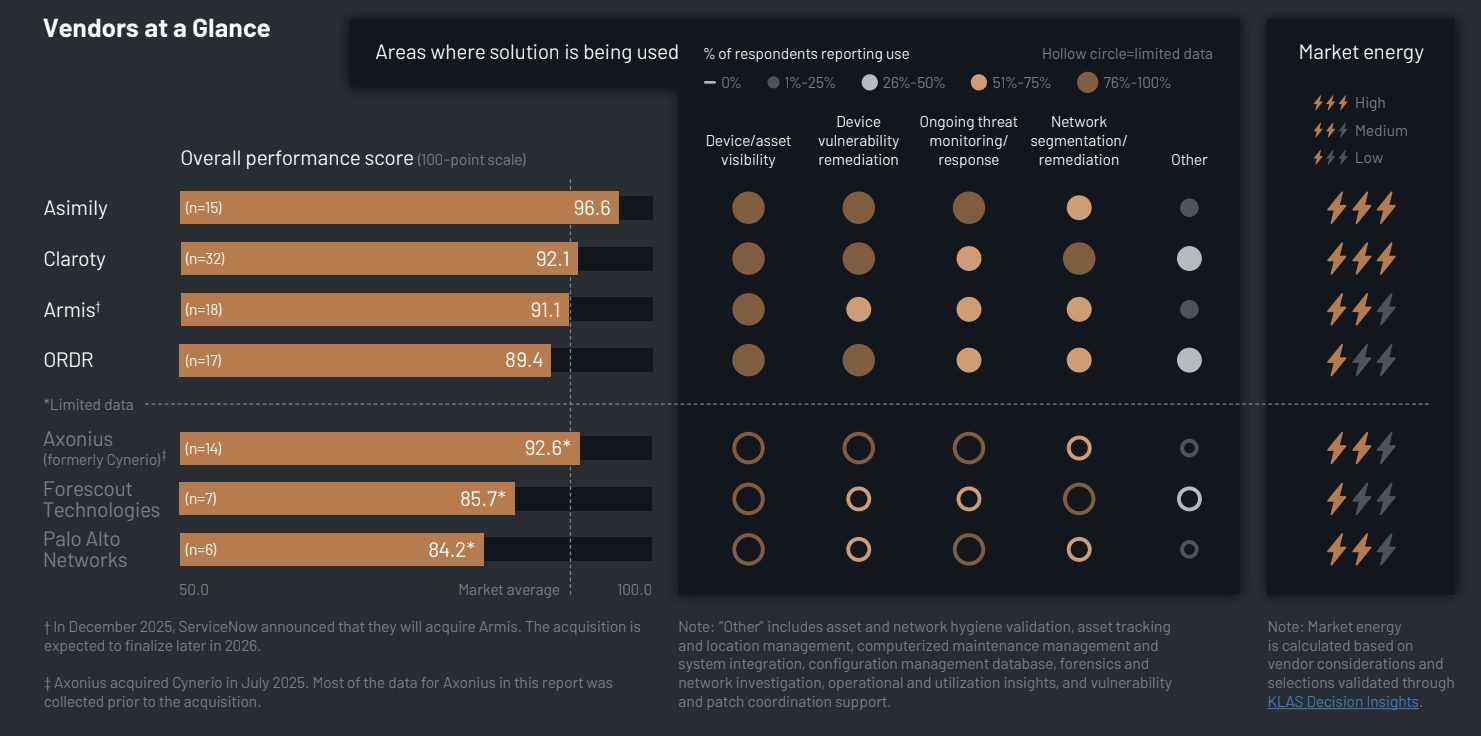
Task: Click Armis device vulnerability remediation circle
Action: pos(858,310)
